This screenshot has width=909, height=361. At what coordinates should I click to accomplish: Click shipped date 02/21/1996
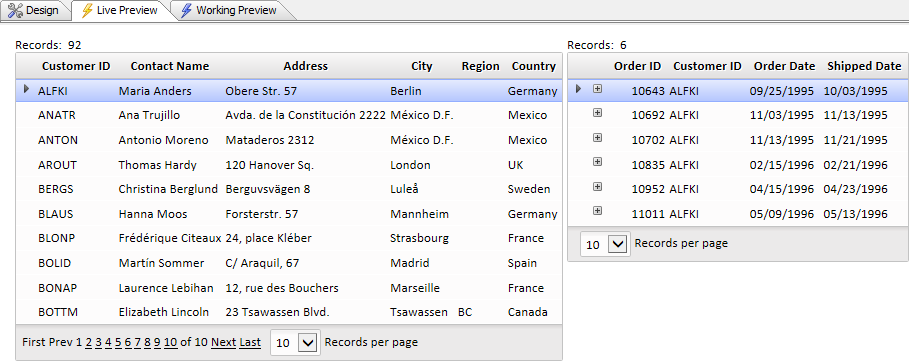(856, 165)
